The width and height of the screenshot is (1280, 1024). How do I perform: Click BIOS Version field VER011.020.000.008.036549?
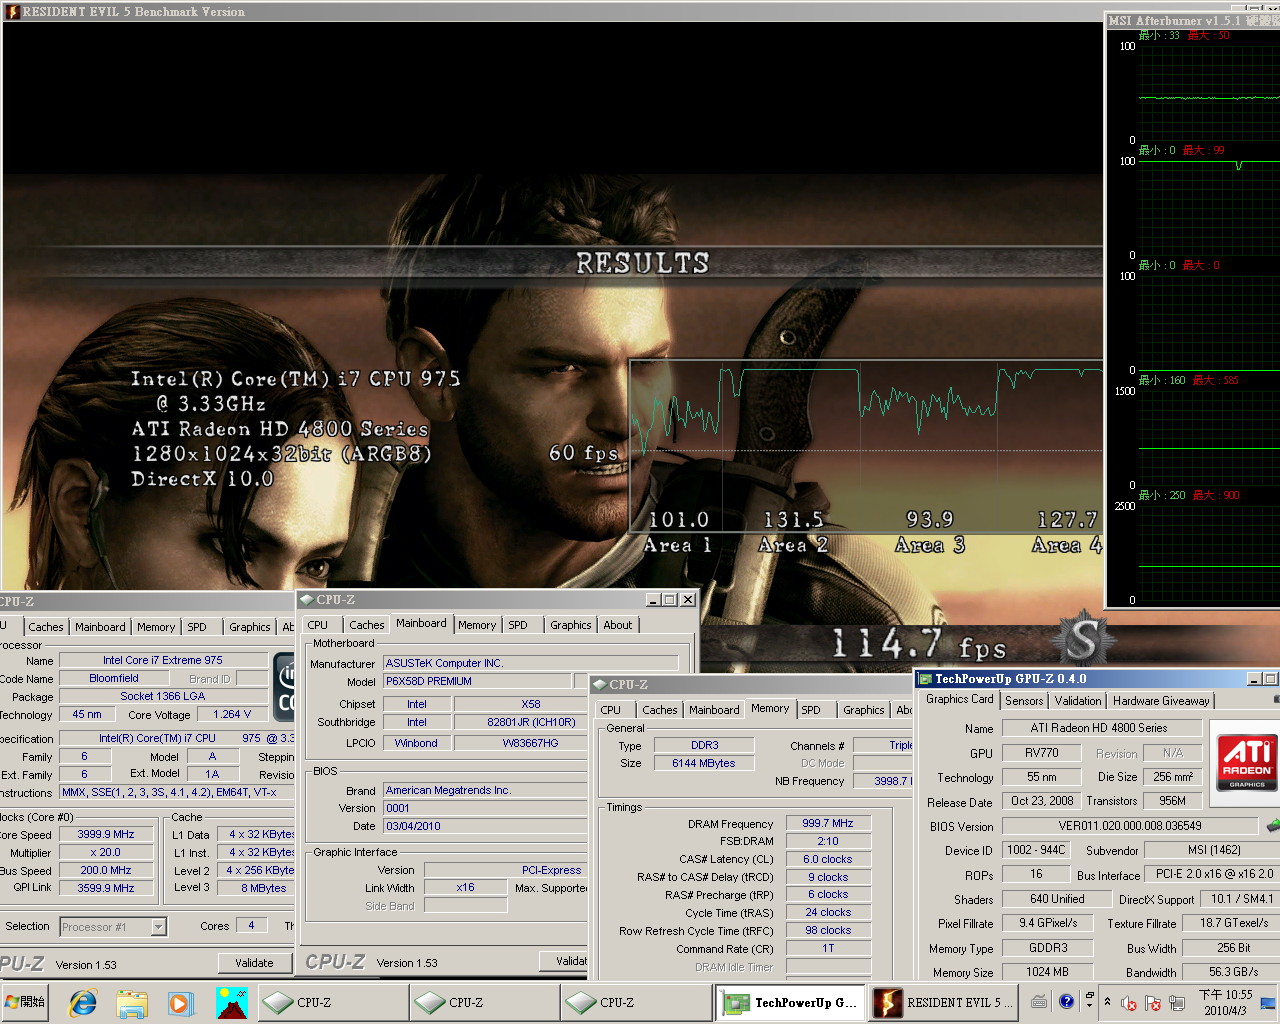(x=1130, y=826)
